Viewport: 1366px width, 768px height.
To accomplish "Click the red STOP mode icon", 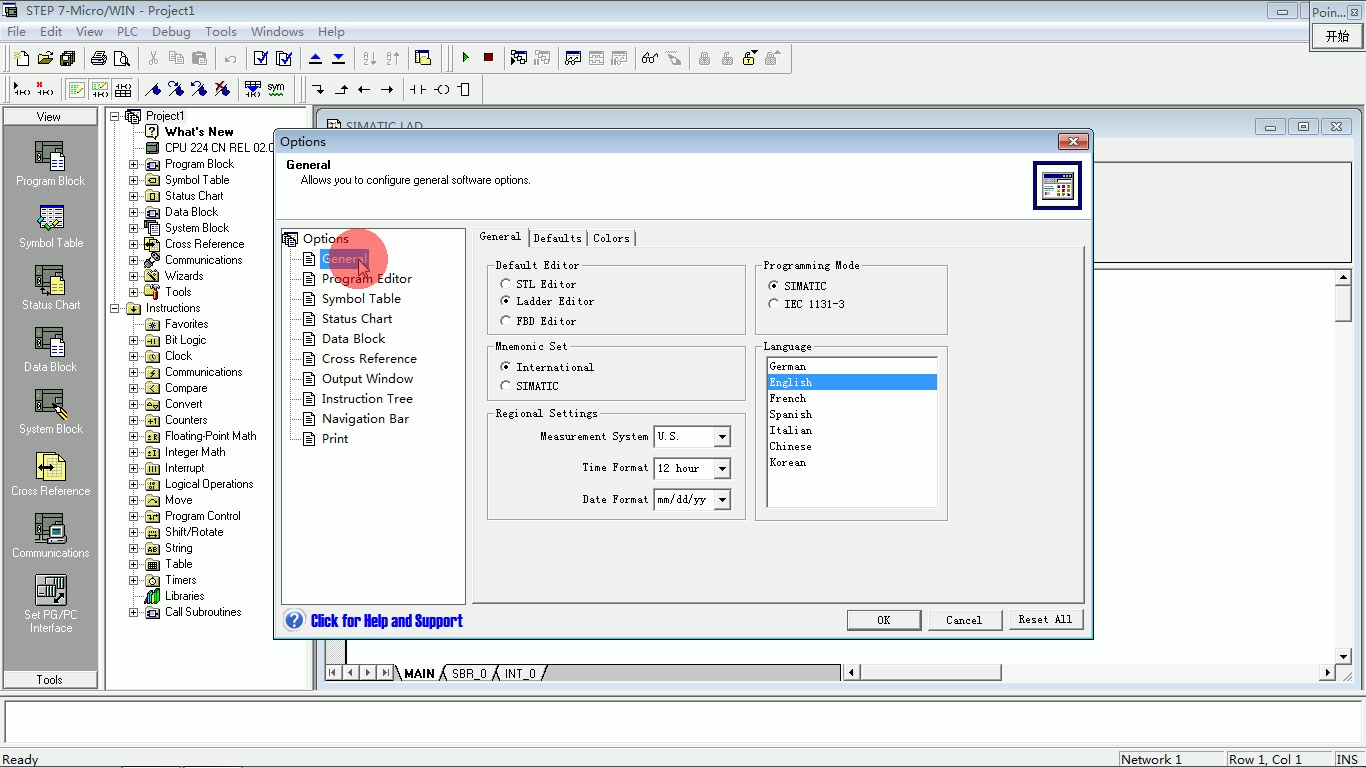I will 488,58.
